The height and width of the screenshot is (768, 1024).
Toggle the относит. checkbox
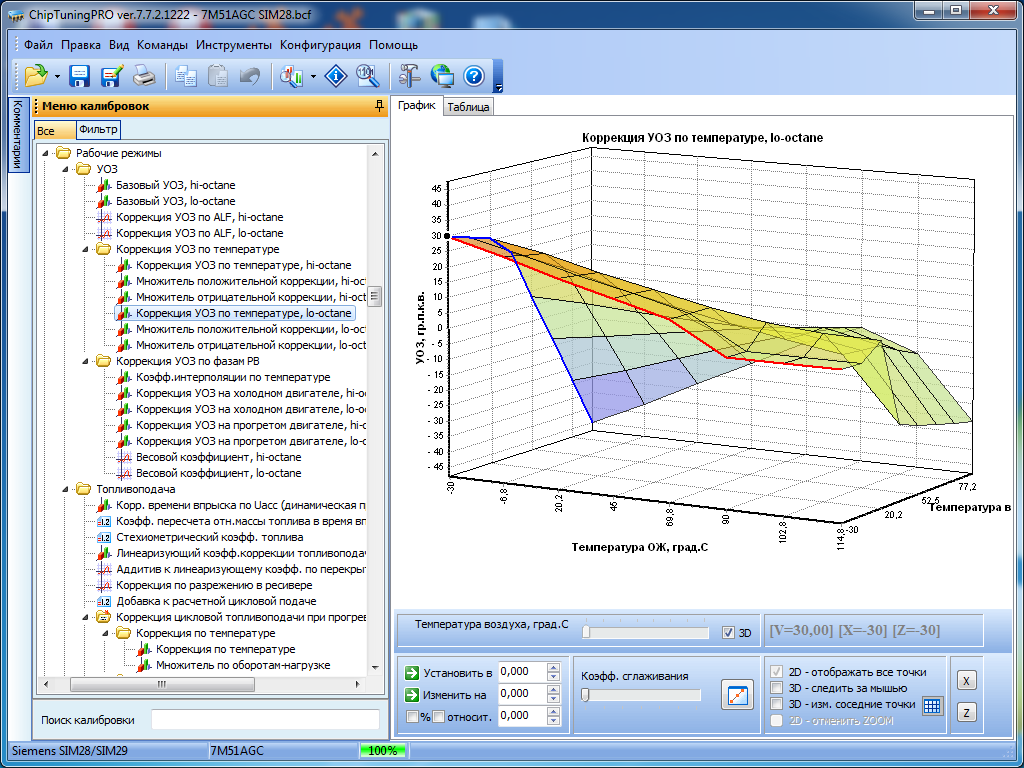438,717
